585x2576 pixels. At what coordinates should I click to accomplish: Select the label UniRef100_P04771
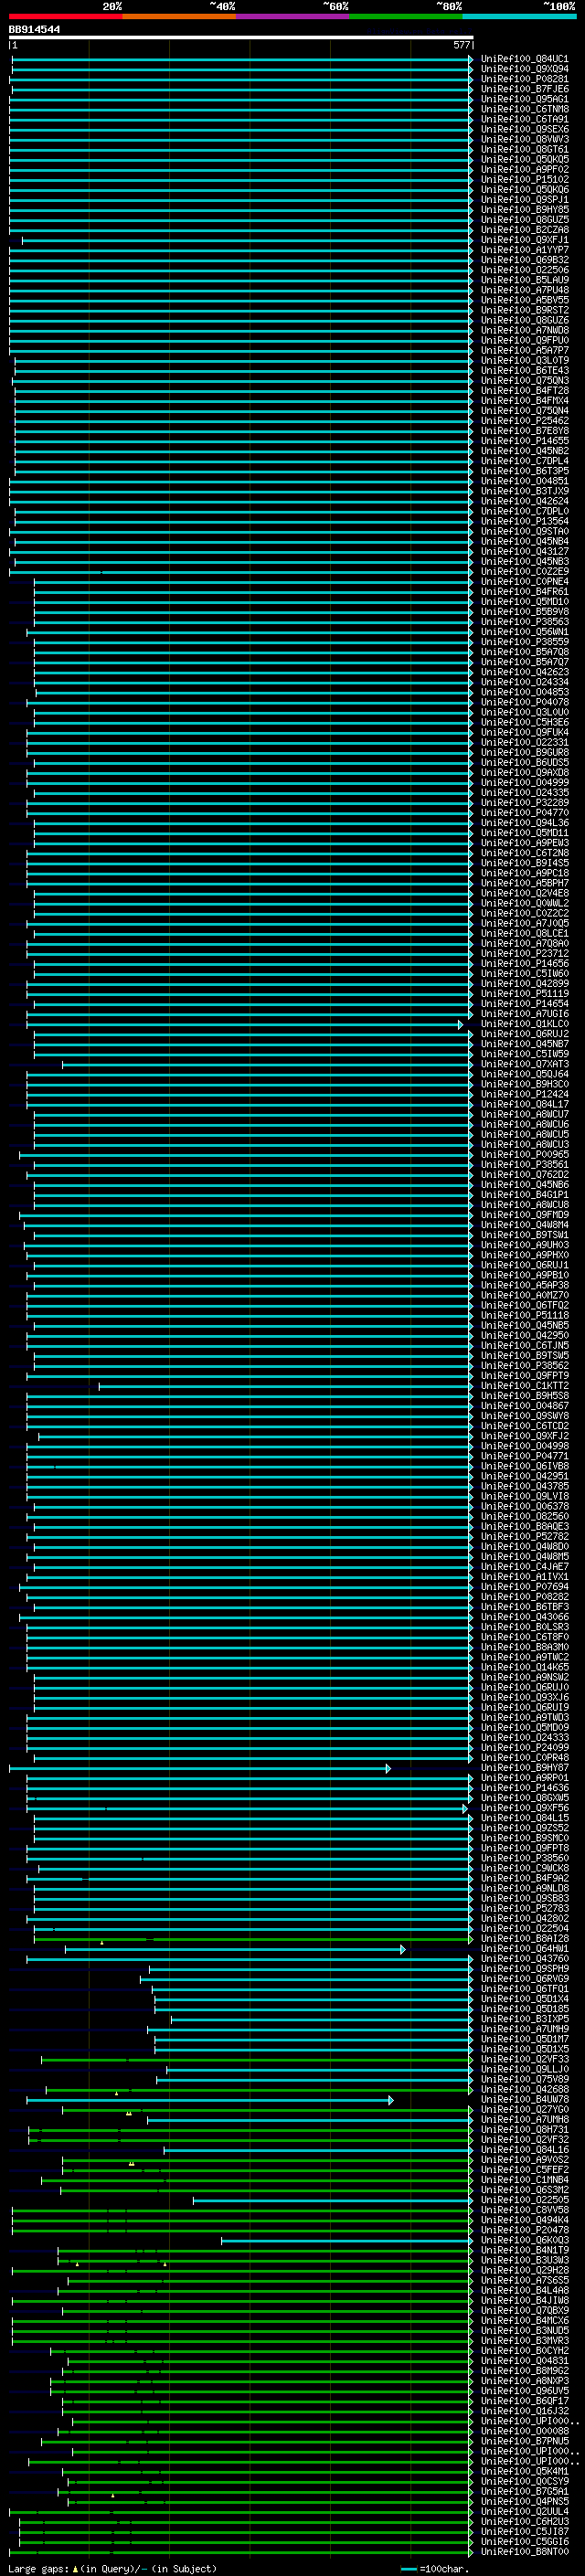pyautogui.click(x=525, y=1456)
